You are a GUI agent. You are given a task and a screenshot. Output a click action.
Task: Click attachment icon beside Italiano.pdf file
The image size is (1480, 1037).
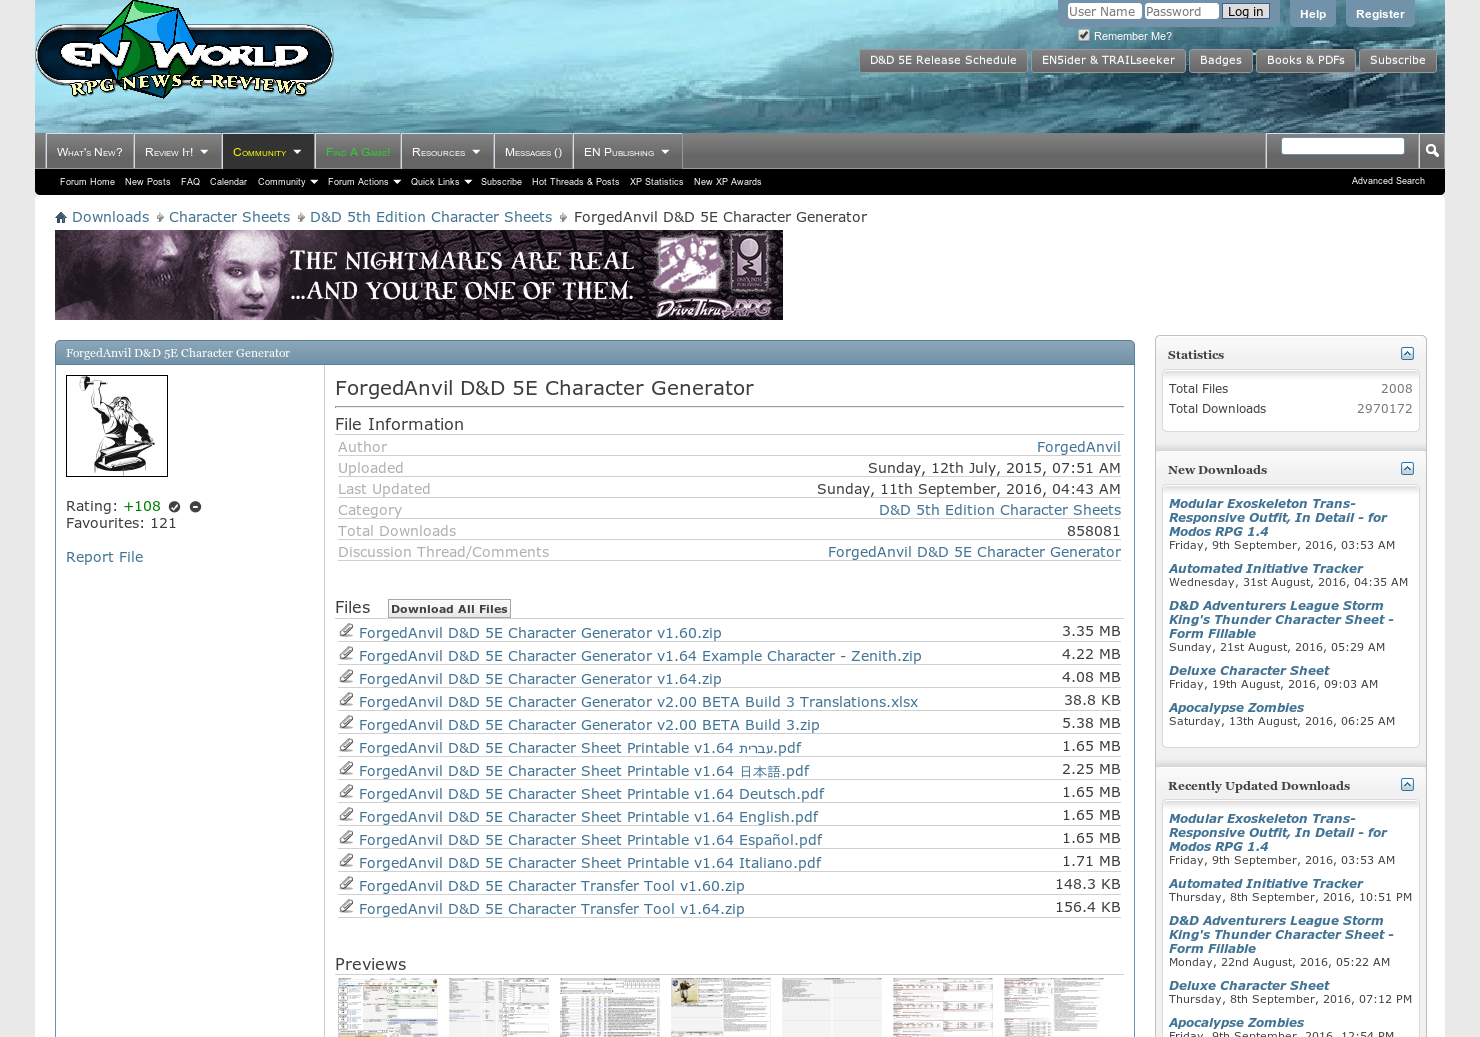pyautogui.click(x=346, y=861)
